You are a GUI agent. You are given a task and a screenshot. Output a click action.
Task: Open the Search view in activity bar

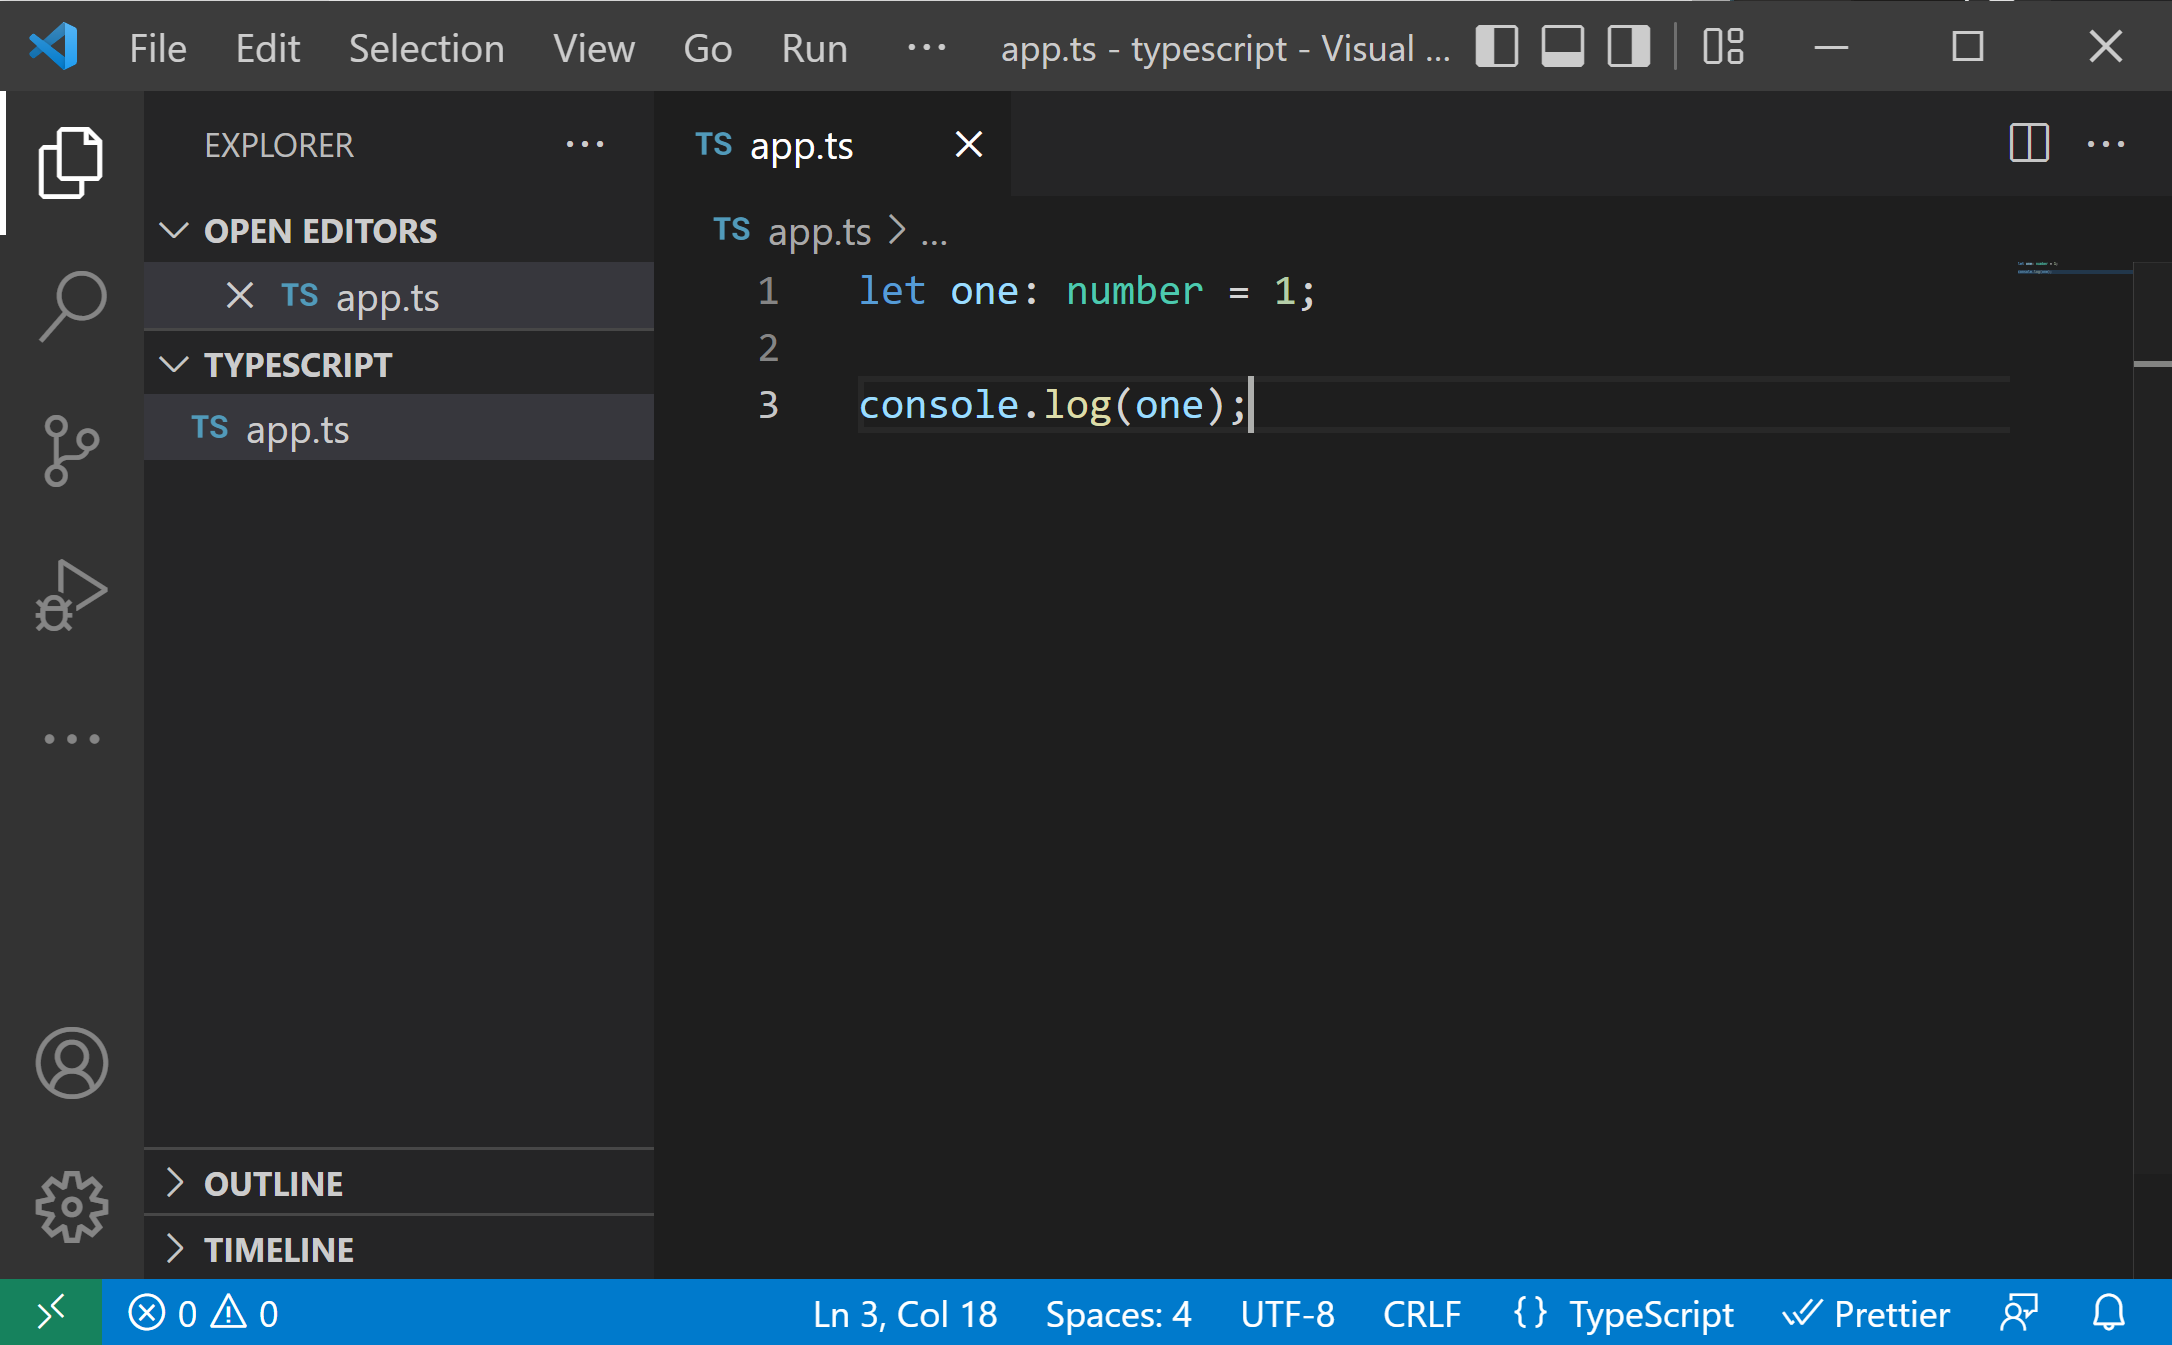(x=71, y=305)
